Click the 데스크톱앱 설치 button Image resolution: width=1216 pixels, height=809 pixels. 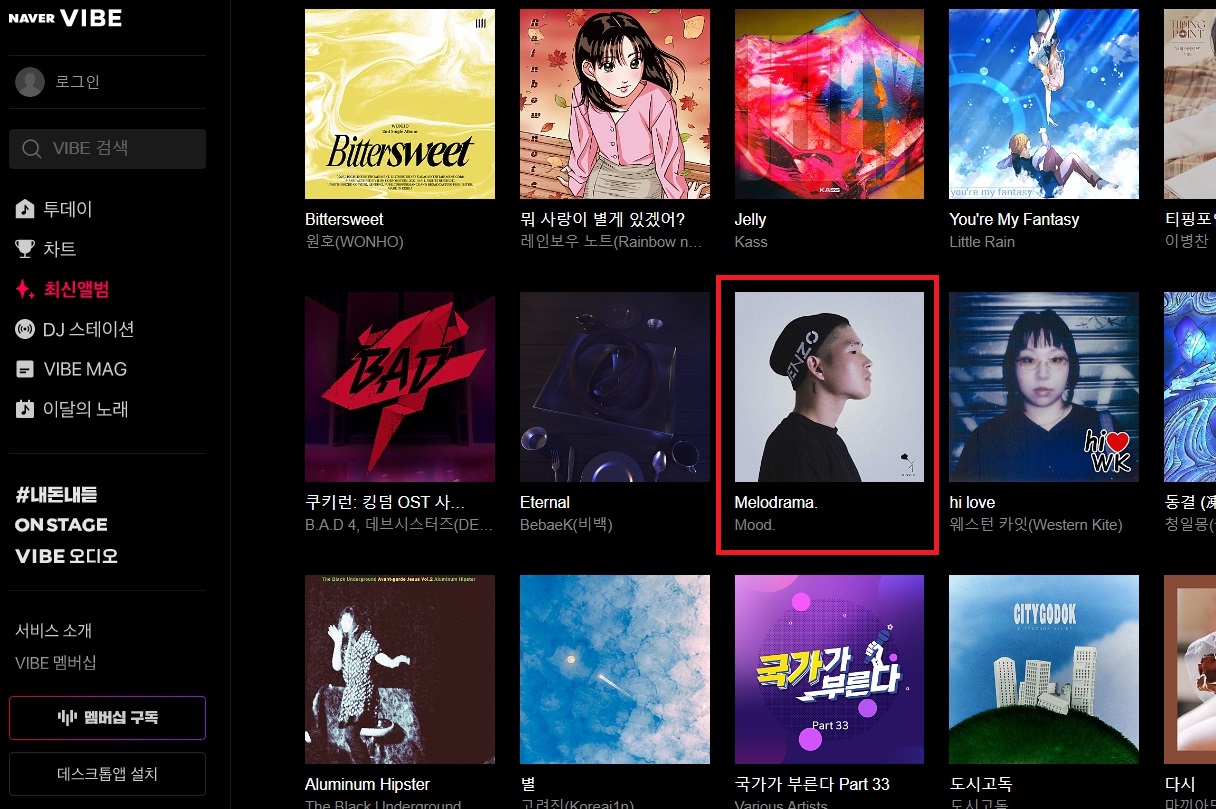coord(107,774)
